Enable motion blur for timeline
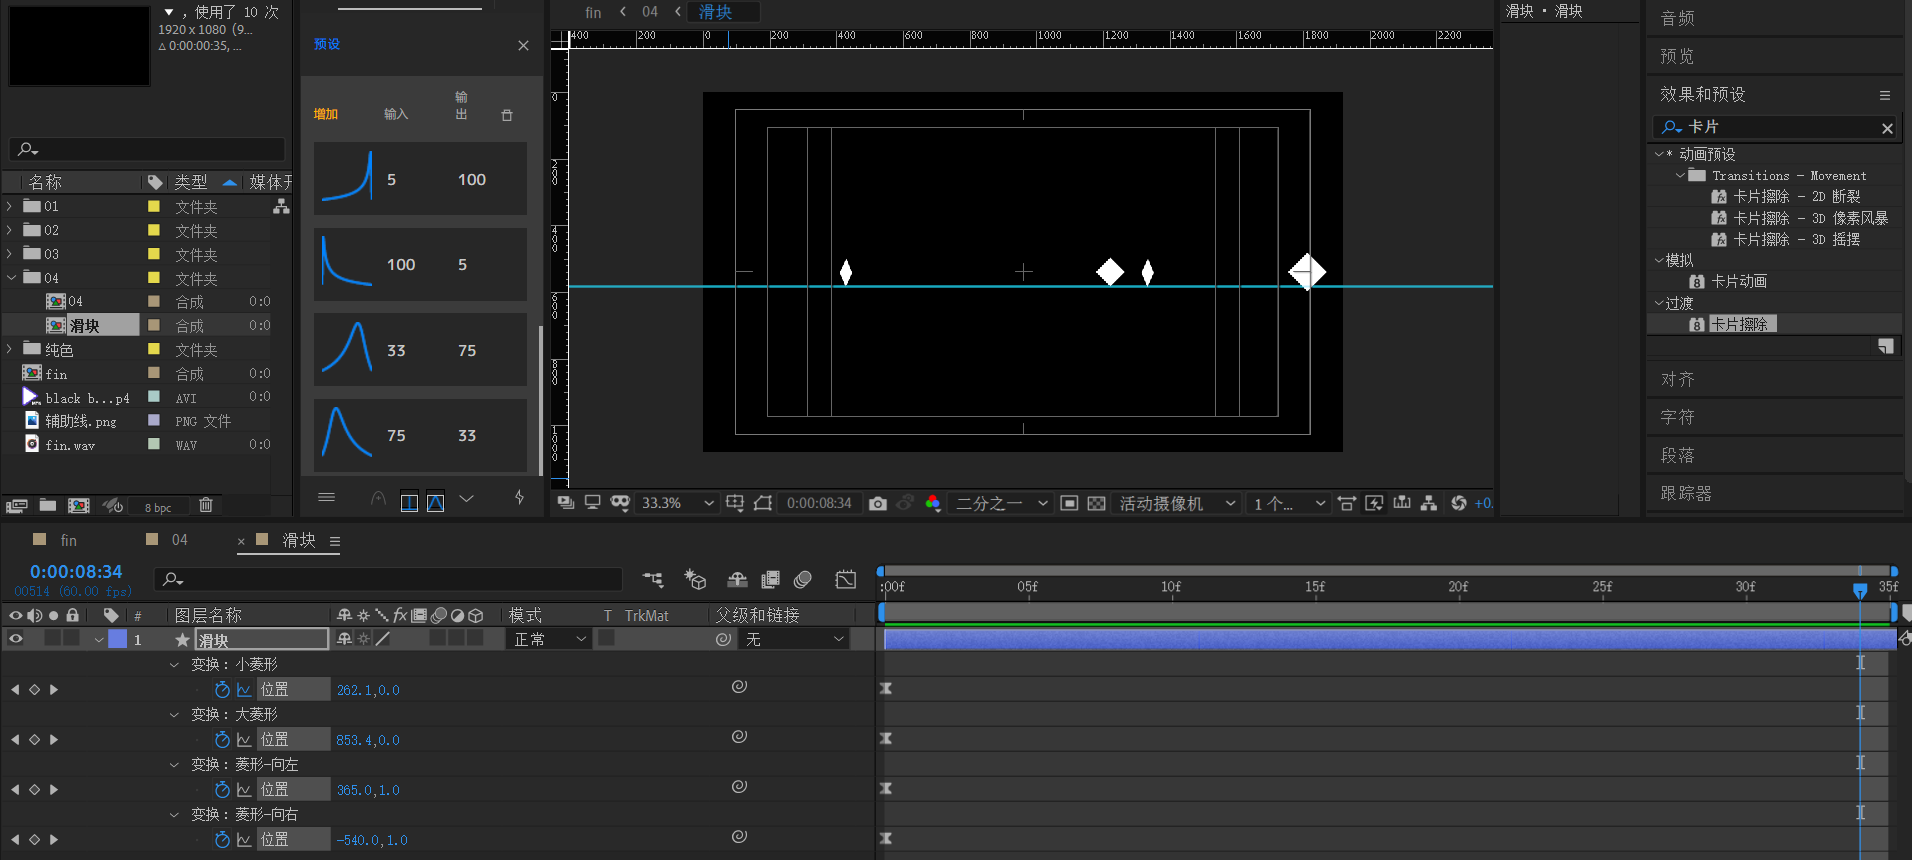1912x860 pixels. click(x=803, y=579)
